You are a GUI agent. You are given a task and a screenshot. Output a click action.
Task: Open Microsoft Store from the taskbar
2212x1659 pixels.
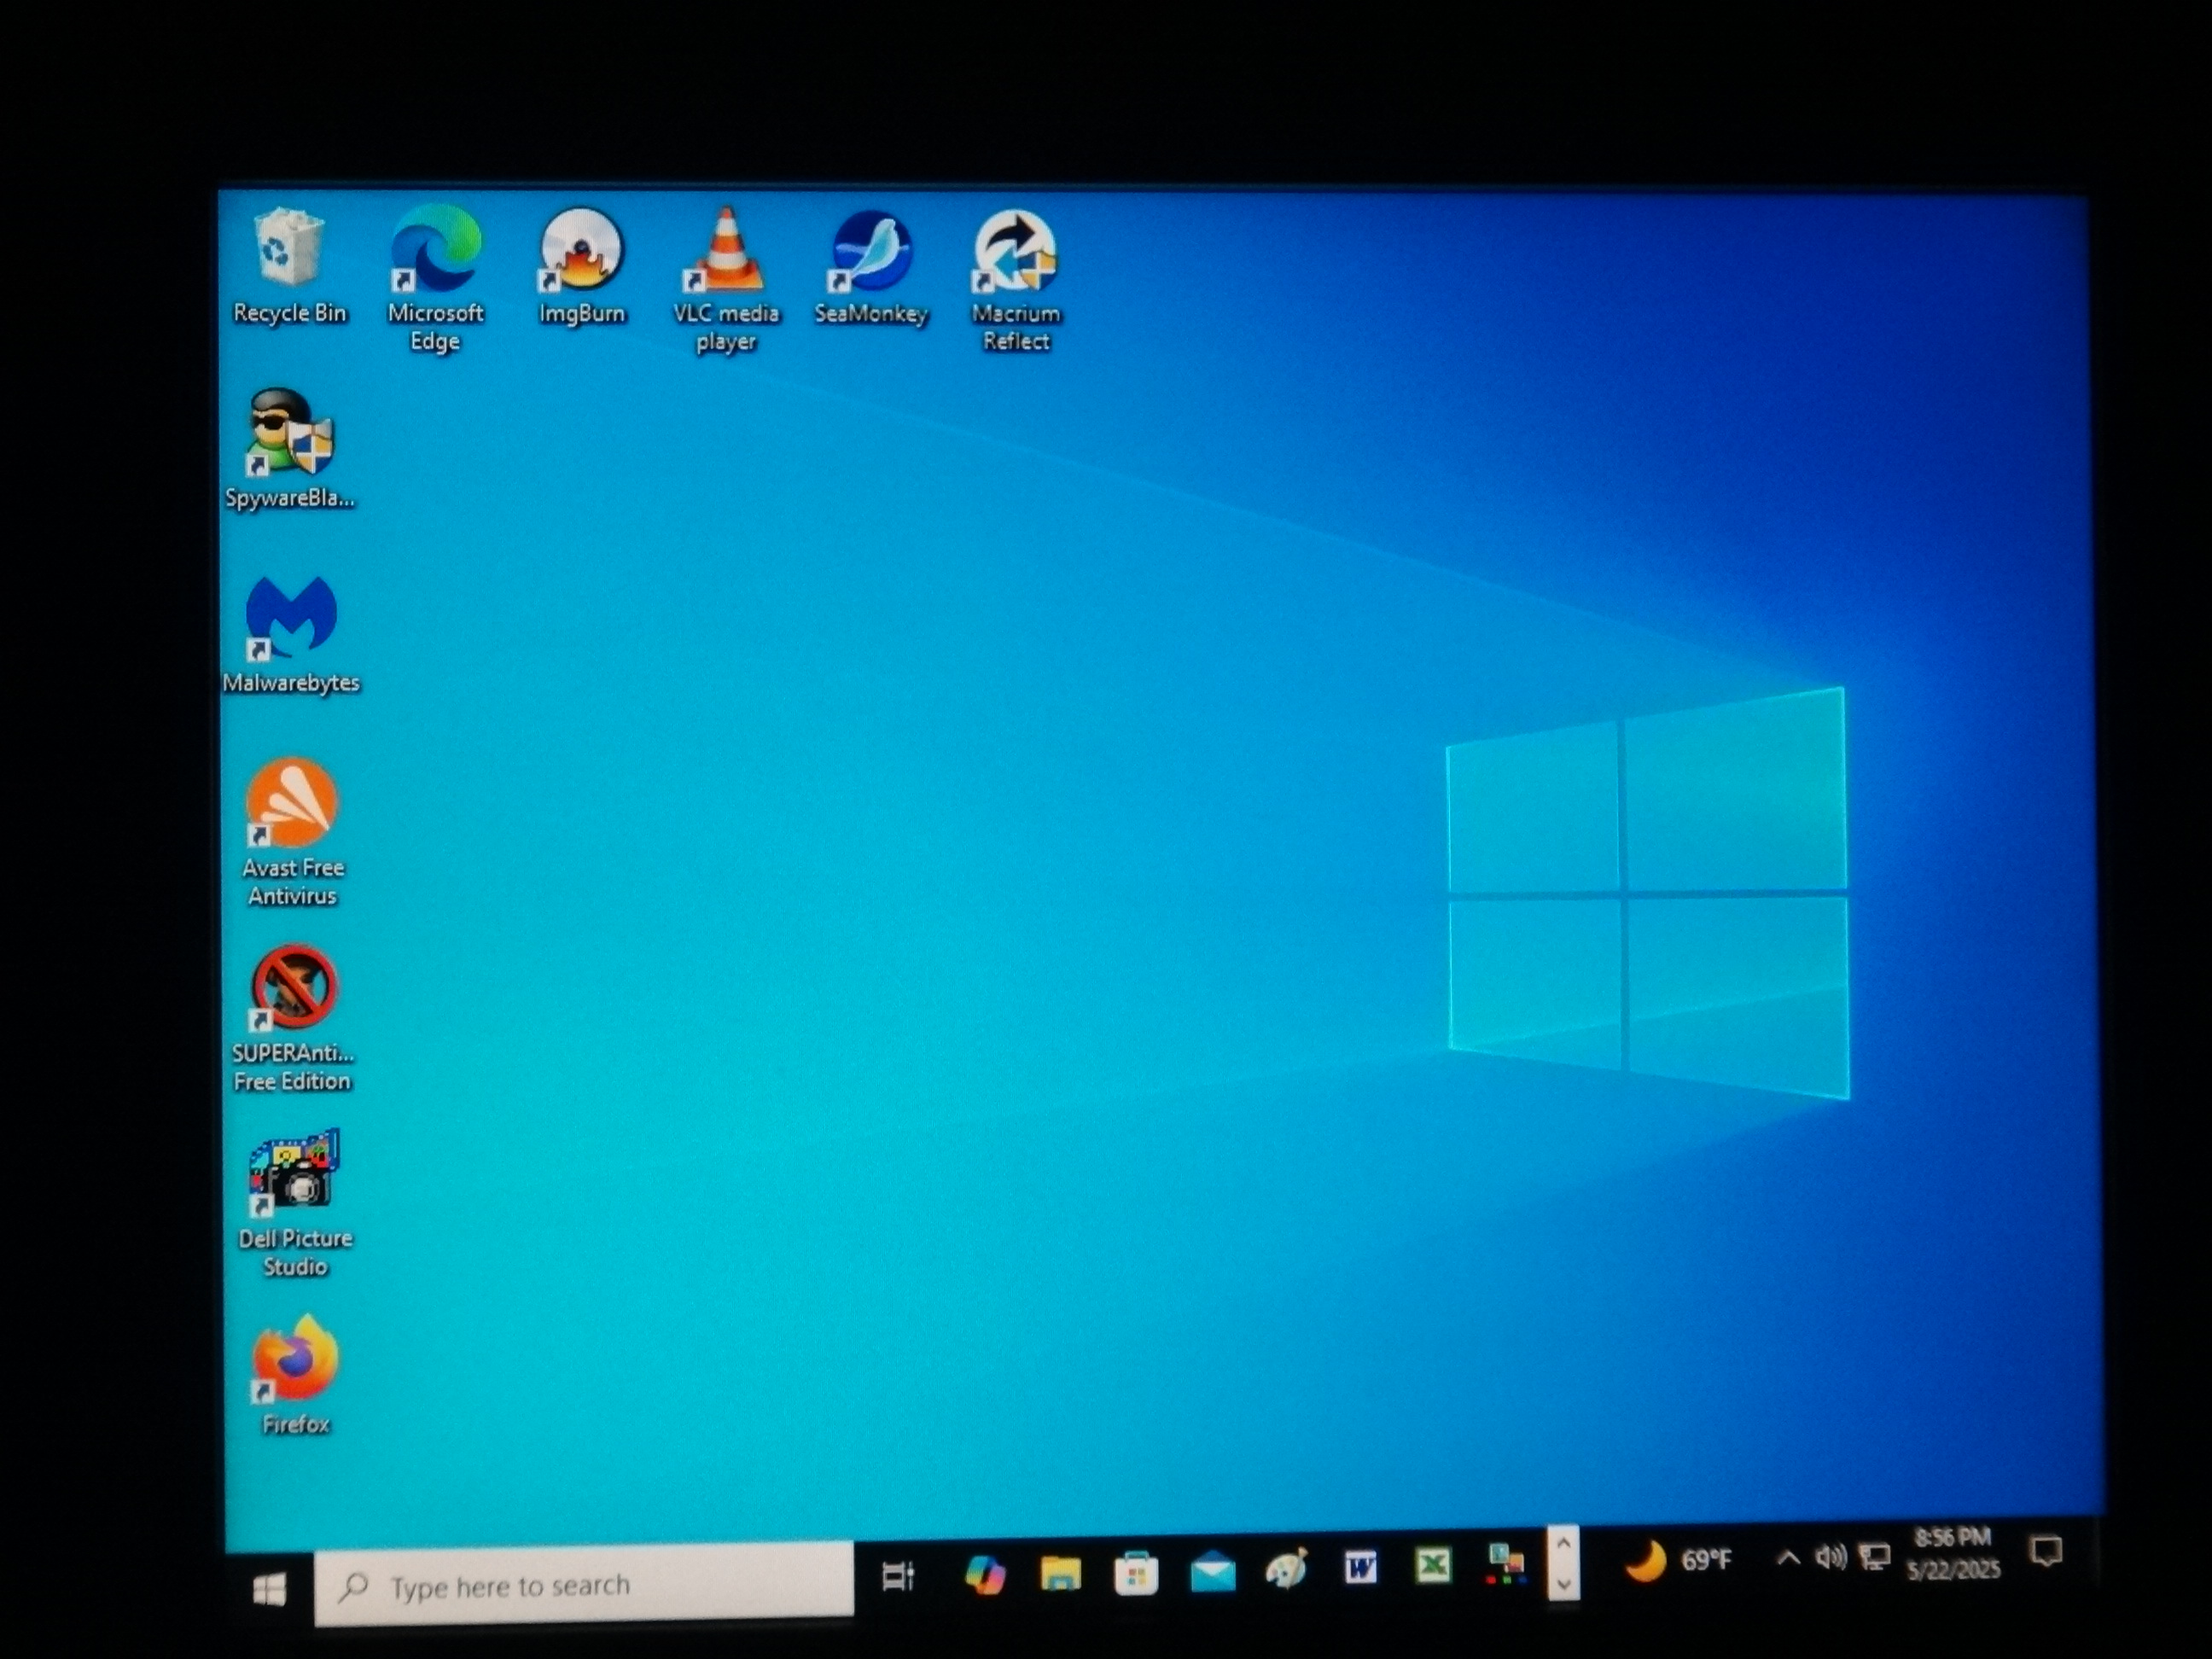tap(1135, 1573)
